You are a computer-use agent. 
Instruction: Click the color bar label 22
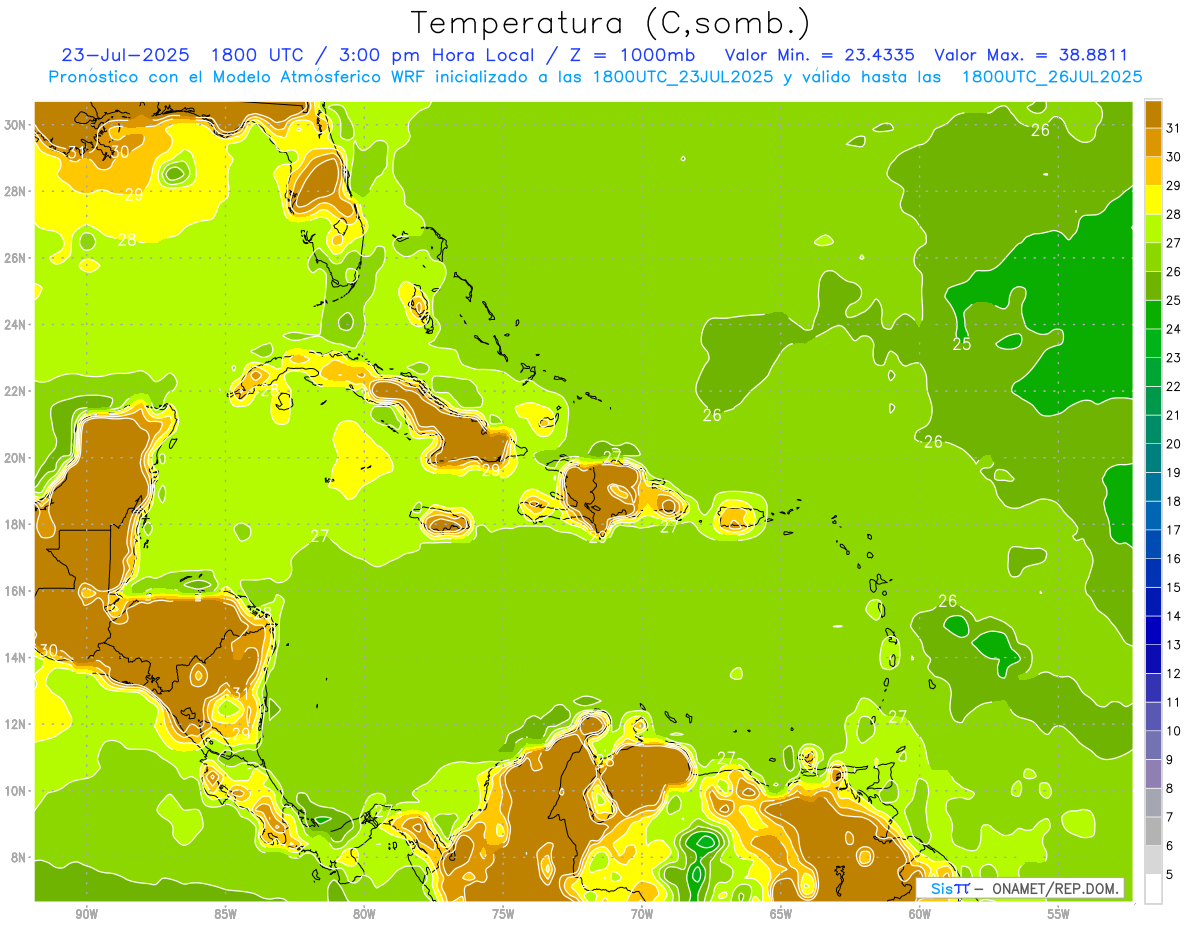click(x=1173, y=386)
